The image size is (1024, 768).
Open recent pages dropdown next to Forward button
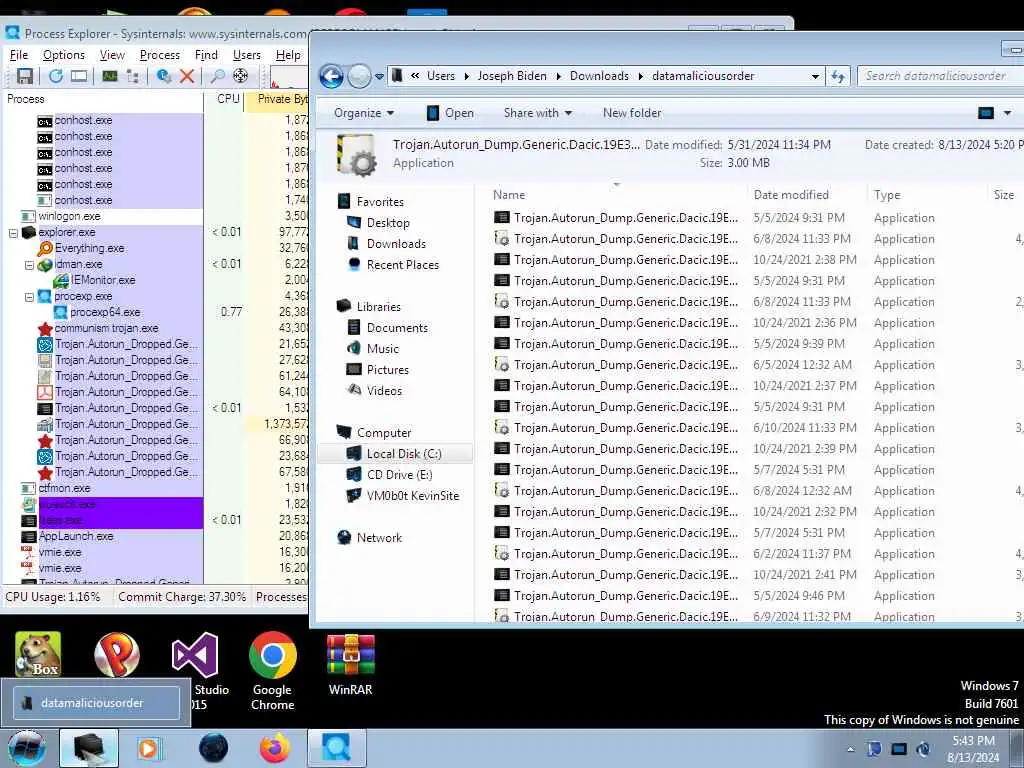tap(379, 76)
